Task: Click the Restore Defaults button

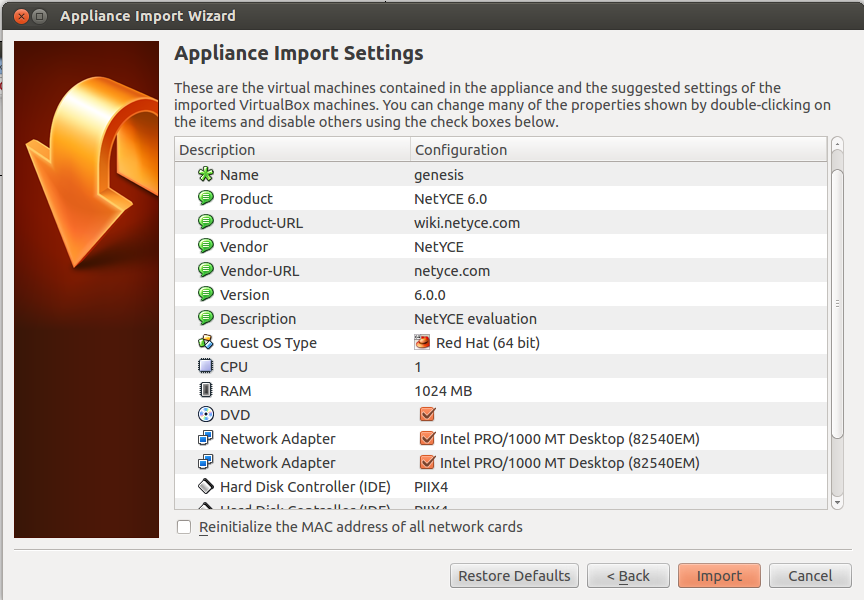Action: pyautogui.click(x=514, y=576)
